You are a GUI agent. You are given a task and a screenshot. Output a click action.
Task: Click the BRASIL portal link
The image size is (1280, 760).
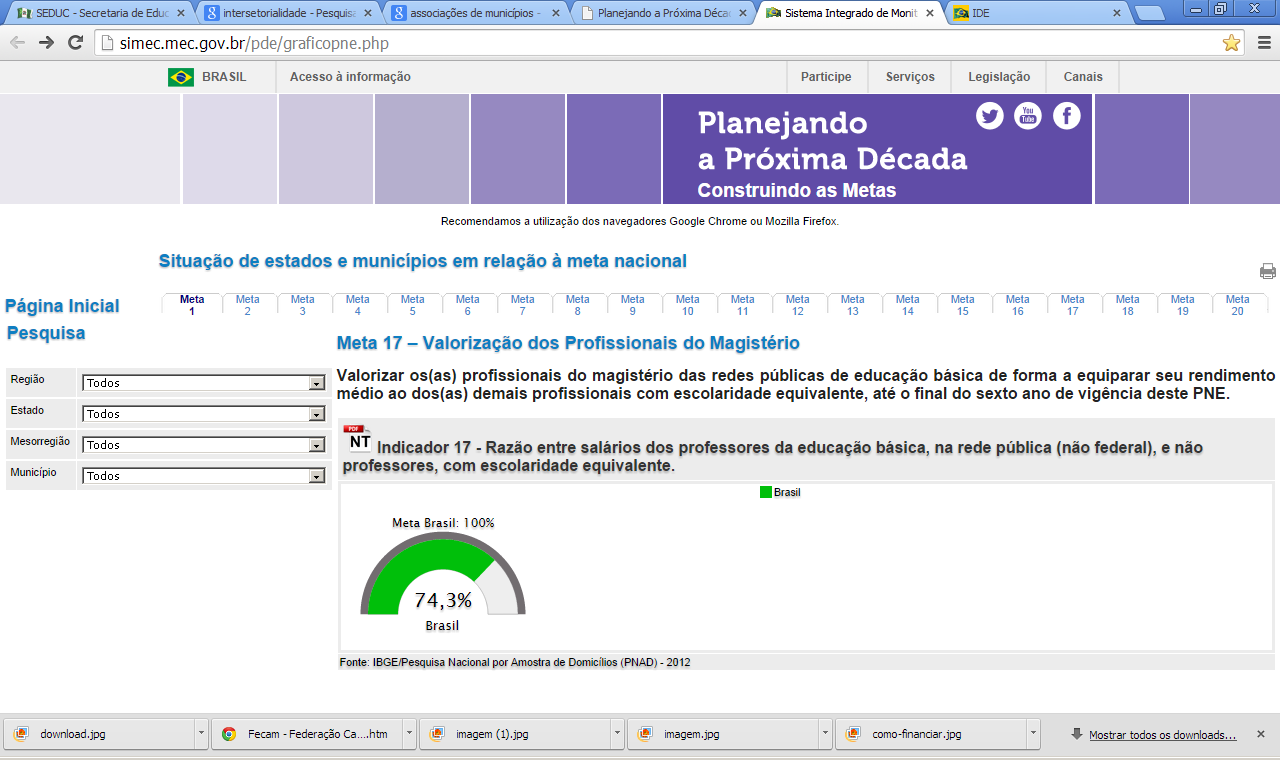click(224, 77)
